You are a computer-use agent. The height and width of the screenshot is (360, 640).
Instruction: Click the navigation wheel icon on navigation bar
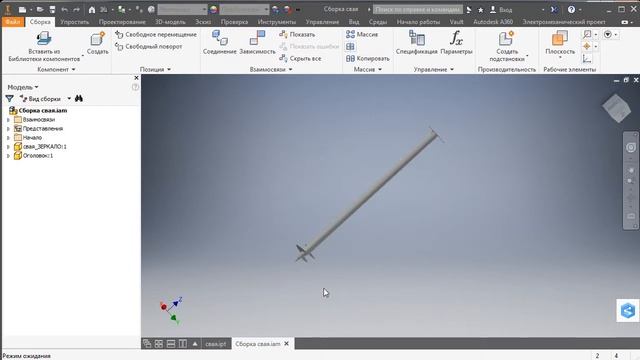631,147
